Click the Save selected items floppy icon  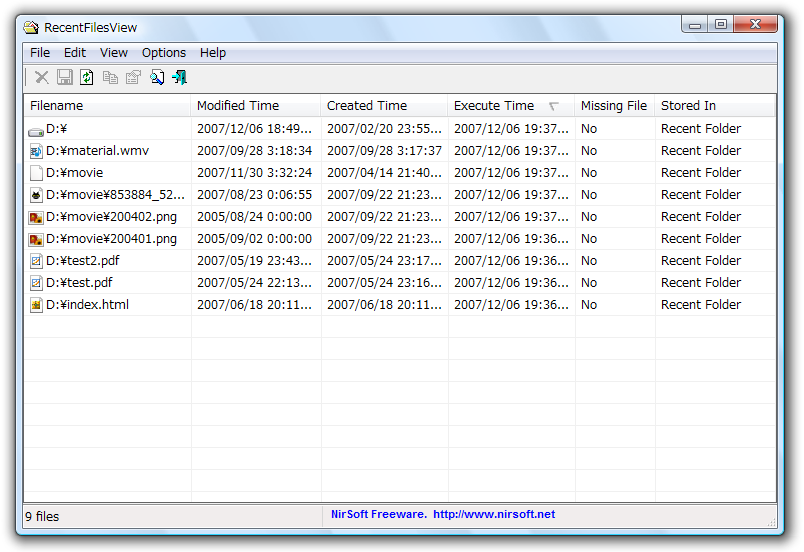tap(65, 77)
